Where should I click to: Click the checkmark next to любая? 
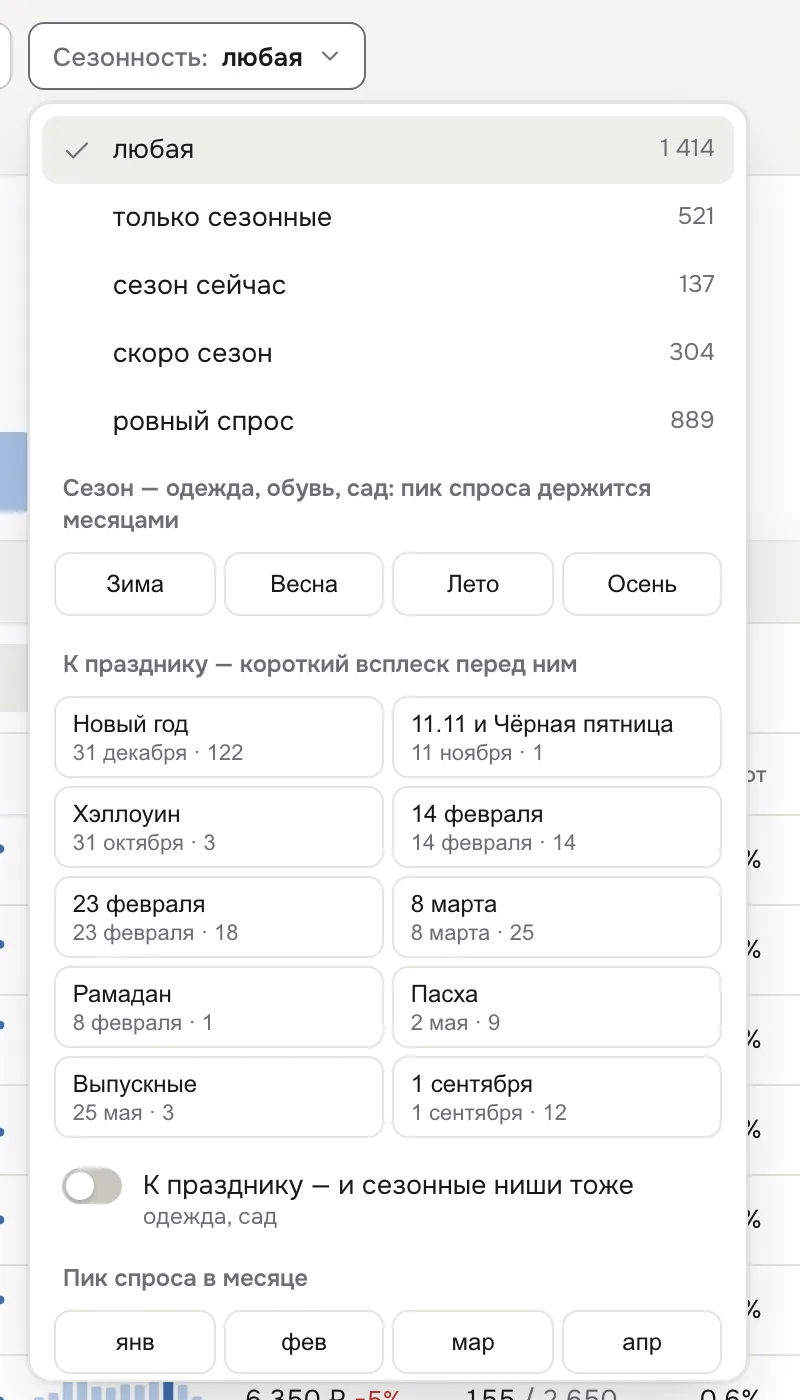click(x=77, y=151)
